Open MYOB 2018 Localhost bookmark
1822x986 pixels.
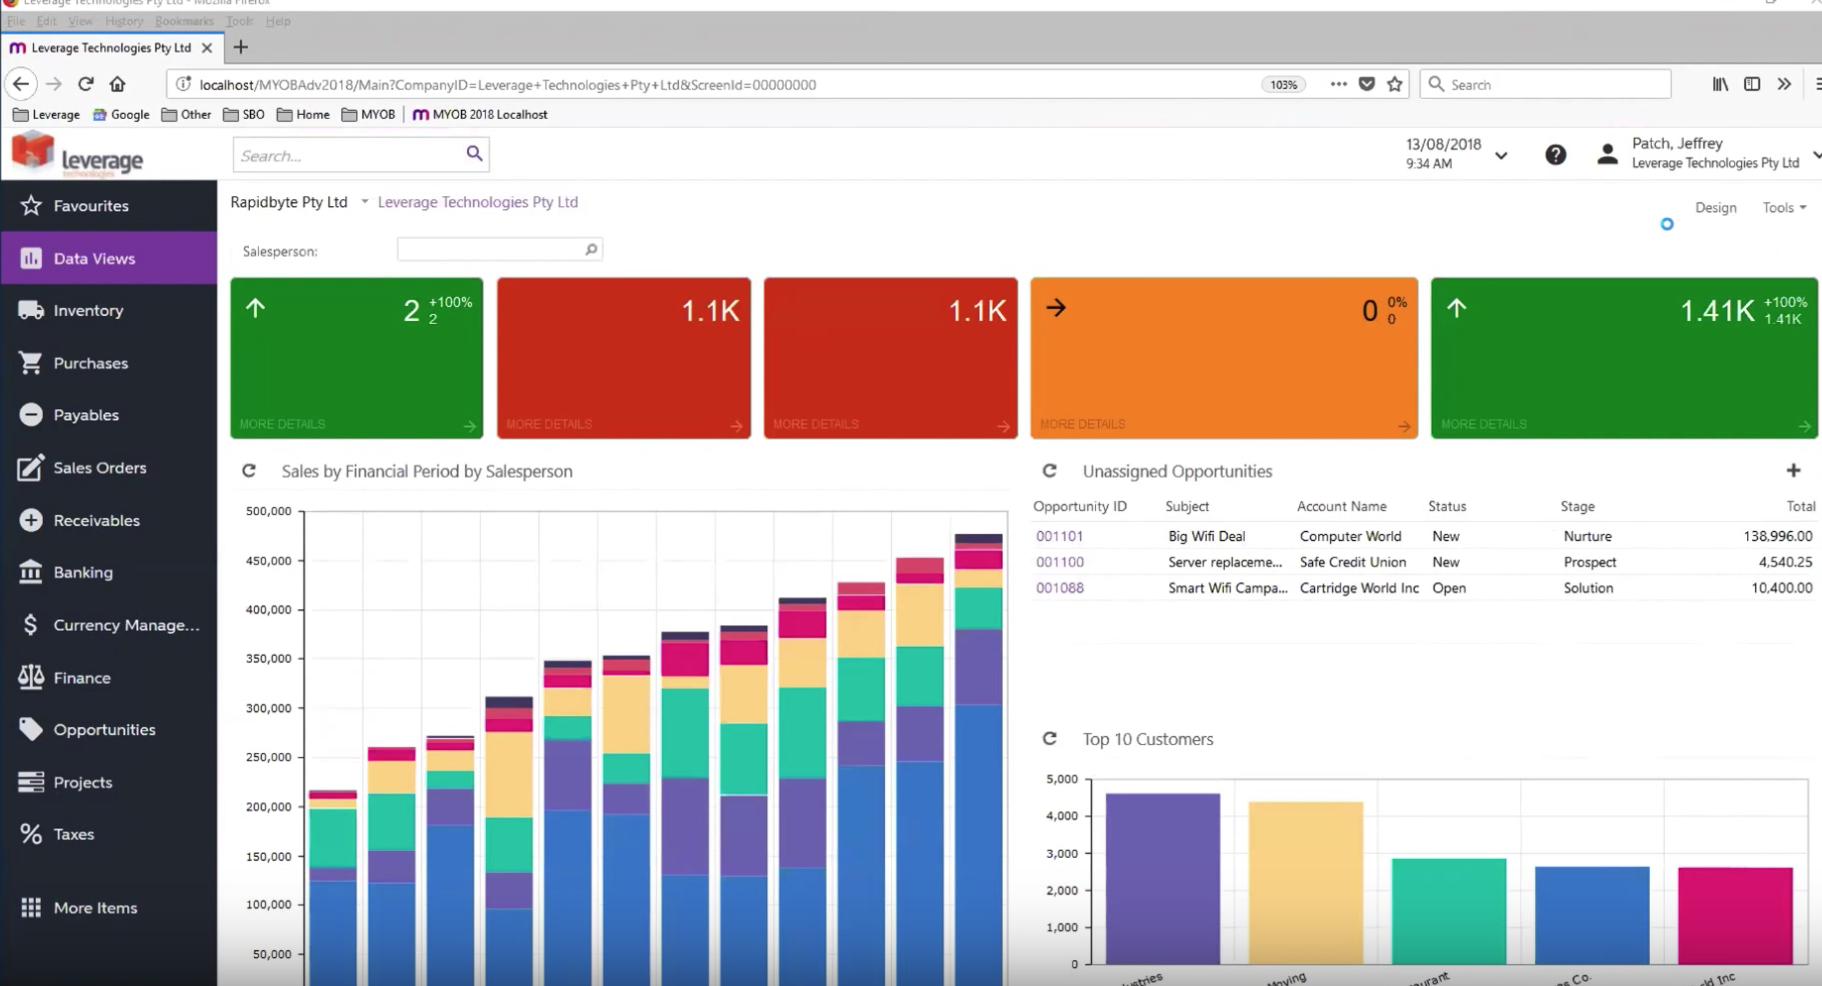[480, 115]
